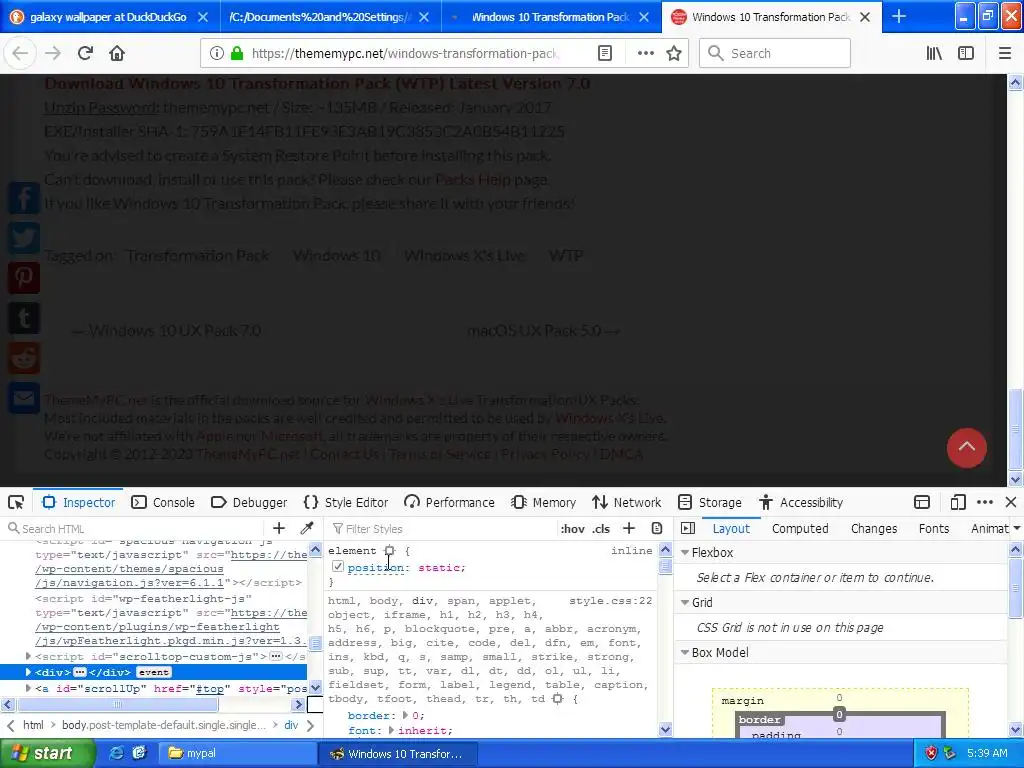Collapse the Flexbox section
Screen dimensions: 1024x768
coord(685,552)
